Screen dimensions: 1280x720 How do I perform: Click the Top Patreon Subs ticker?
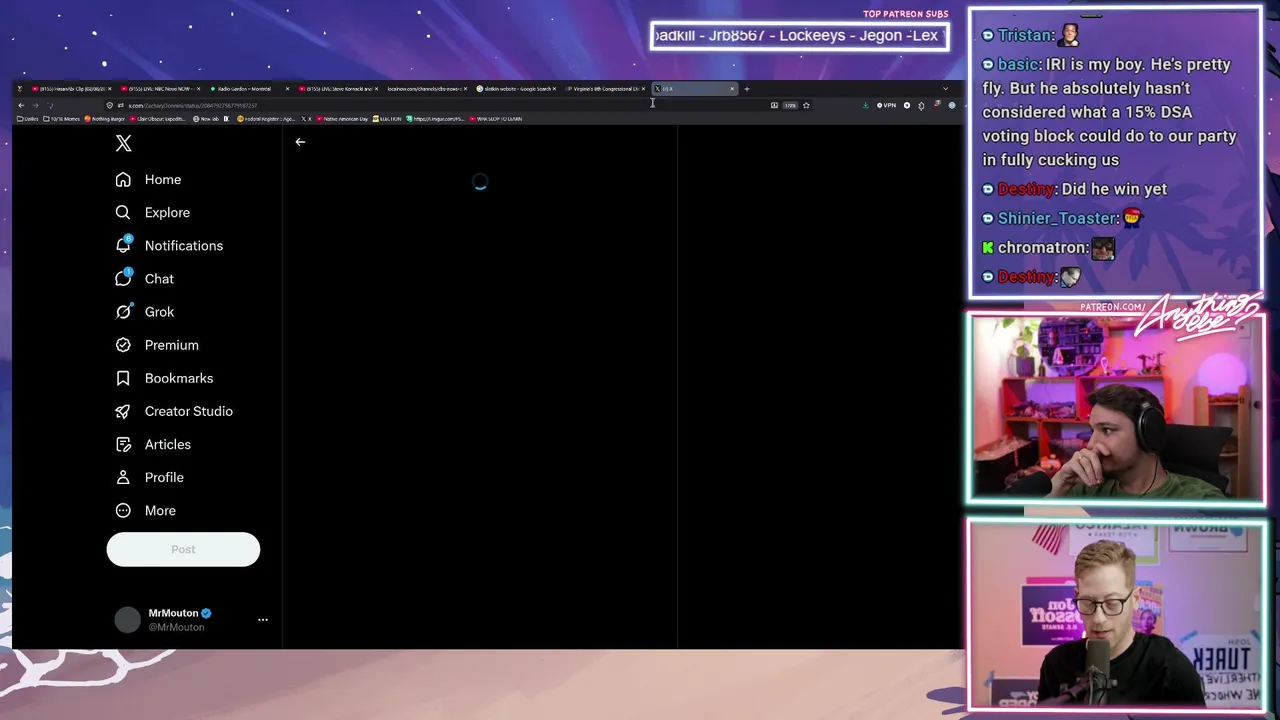pyautogui.click(x=799, y=36)
